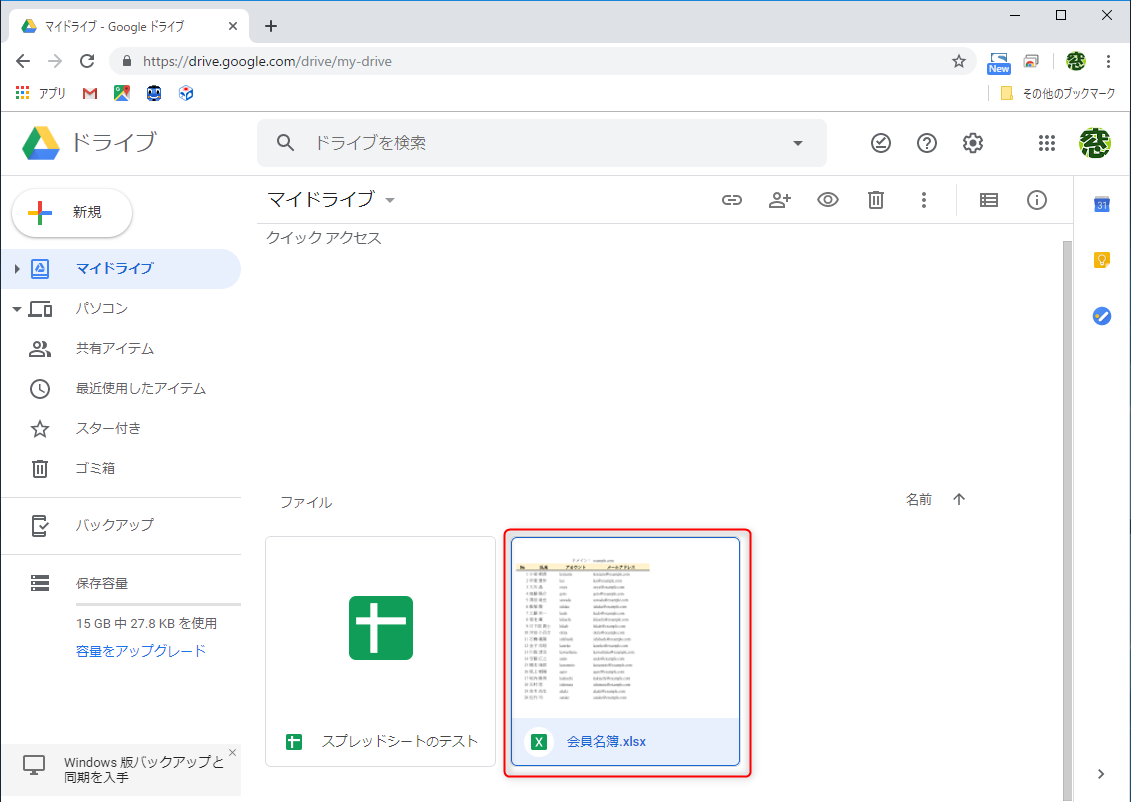Move the selected file to trash
The image size is (1131, 802).
tap(875, 200)
